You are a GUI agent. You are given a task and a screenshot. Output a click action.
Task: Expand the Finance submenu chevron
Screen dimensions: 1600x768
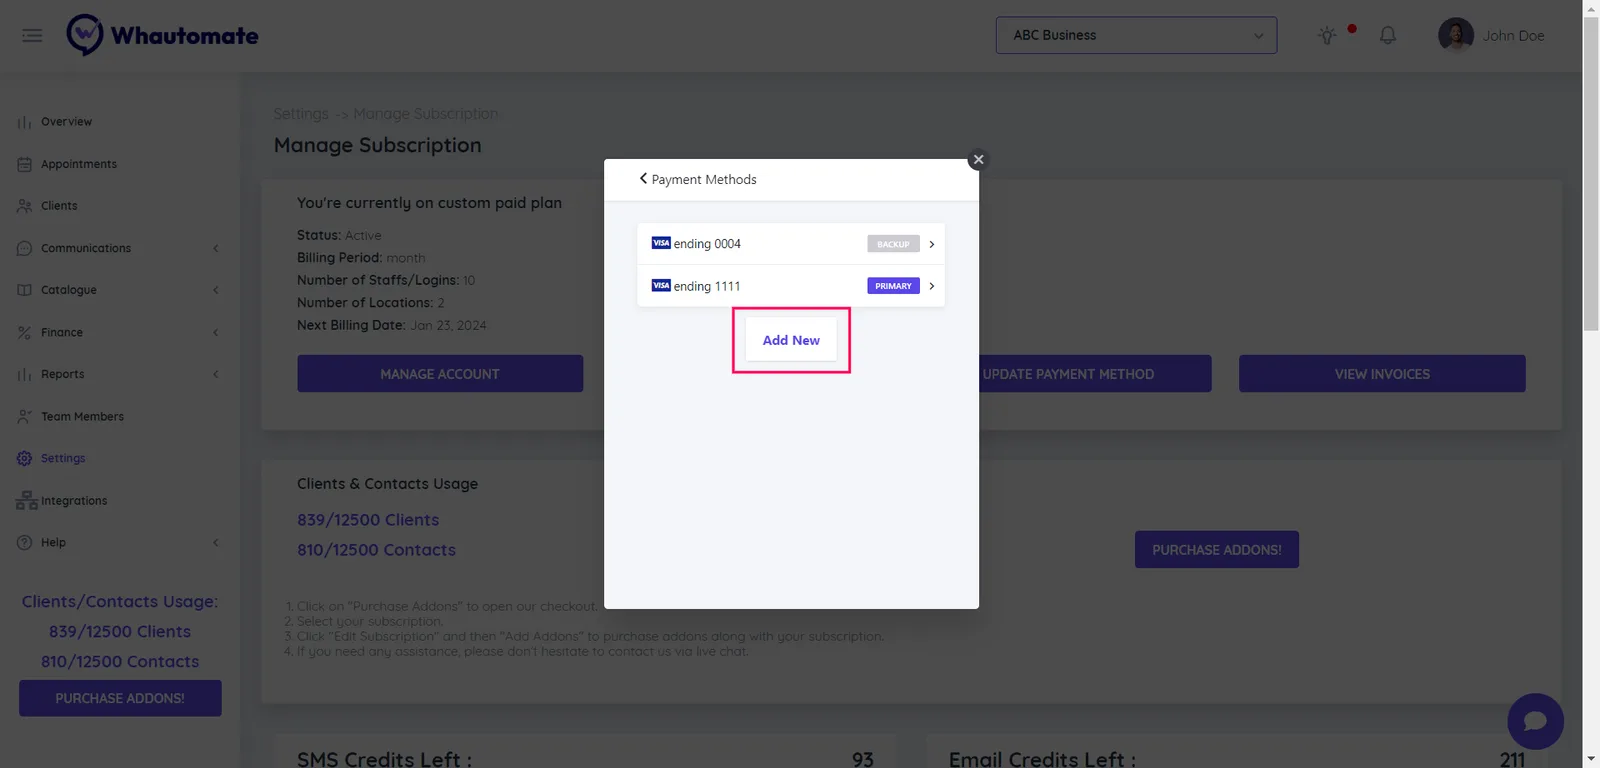pyautogui.click(x=216, y=332)
